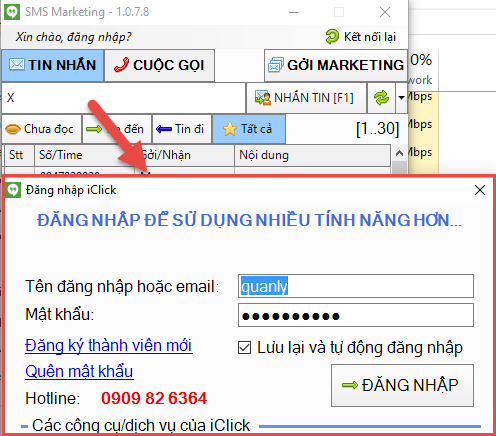This screenshot has height=436, width=496.
Task: Click the [1..30] page range indicator
Action: [377, 129]
